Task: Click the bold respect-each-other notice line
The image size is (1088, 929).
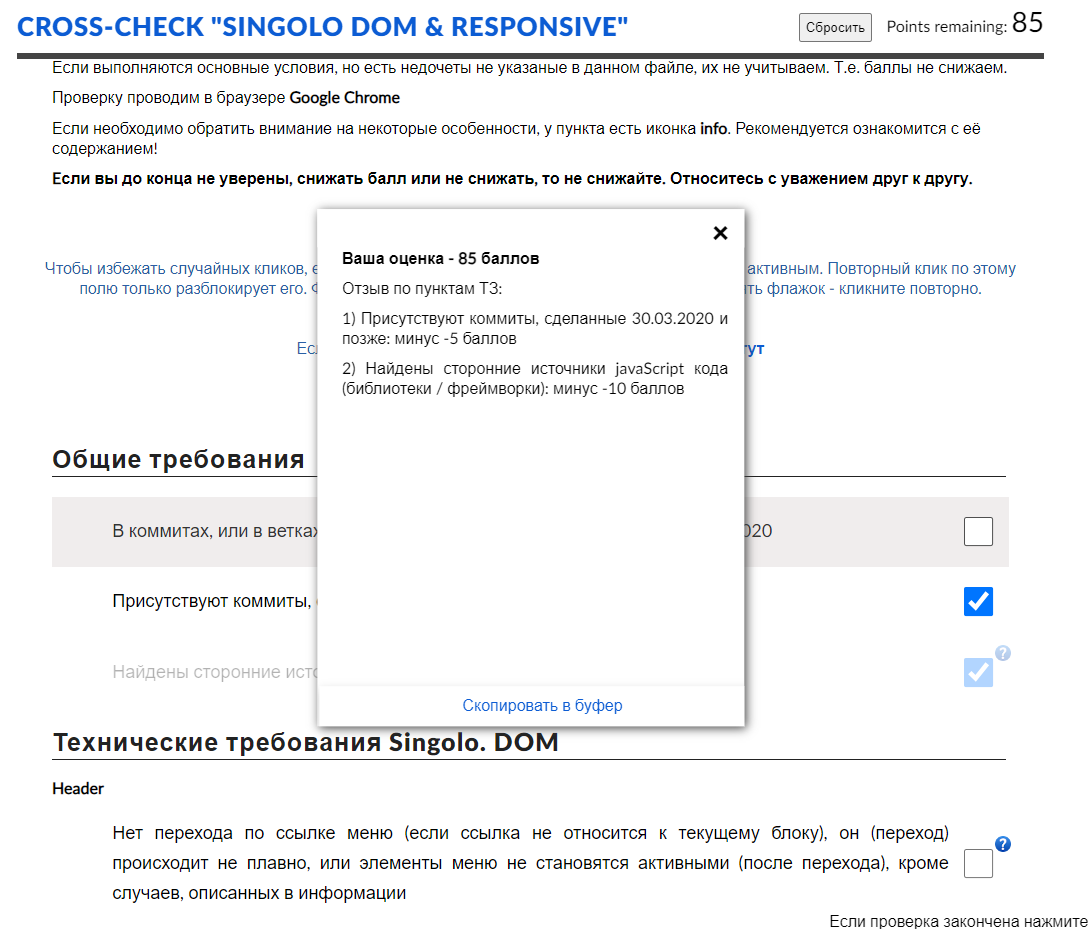Action: tap(512, 179)
